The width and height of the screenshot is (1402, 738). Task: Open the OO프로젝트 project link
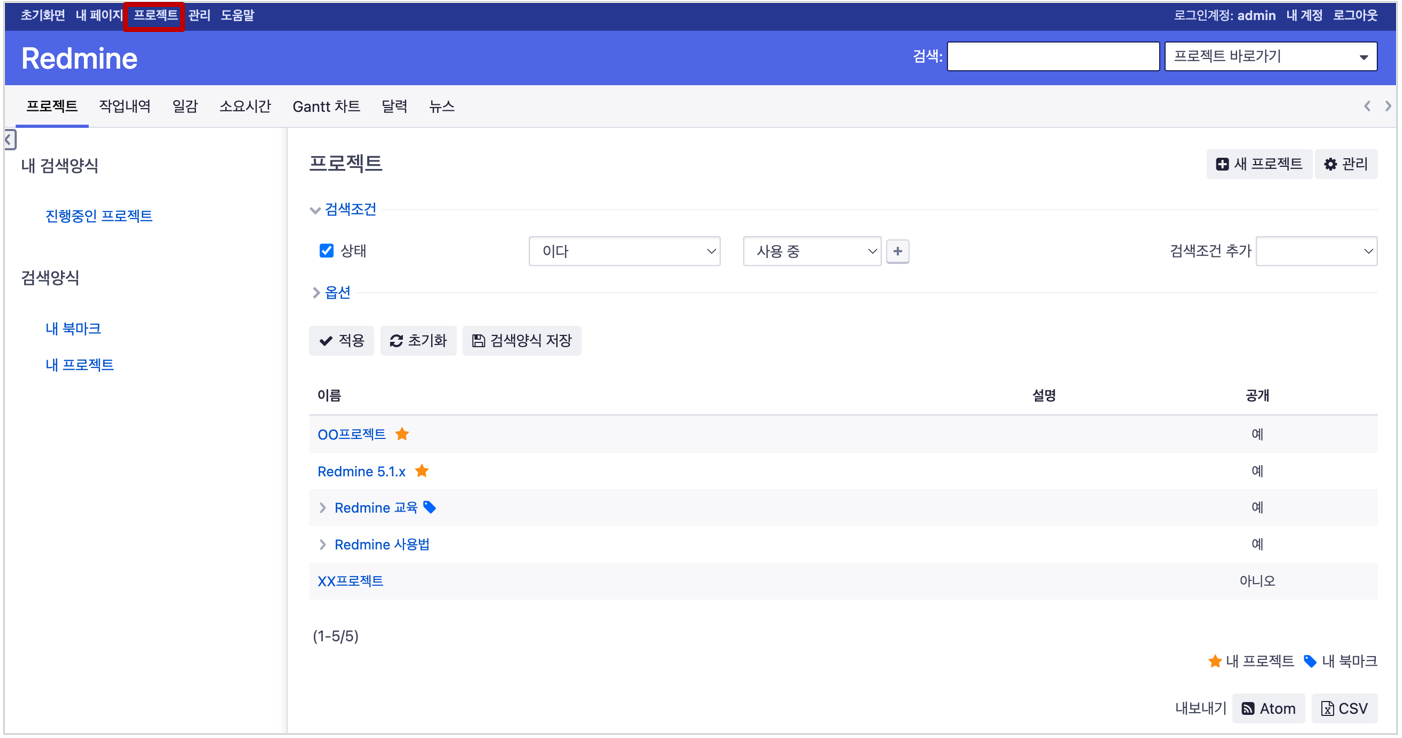click(352, 434)
